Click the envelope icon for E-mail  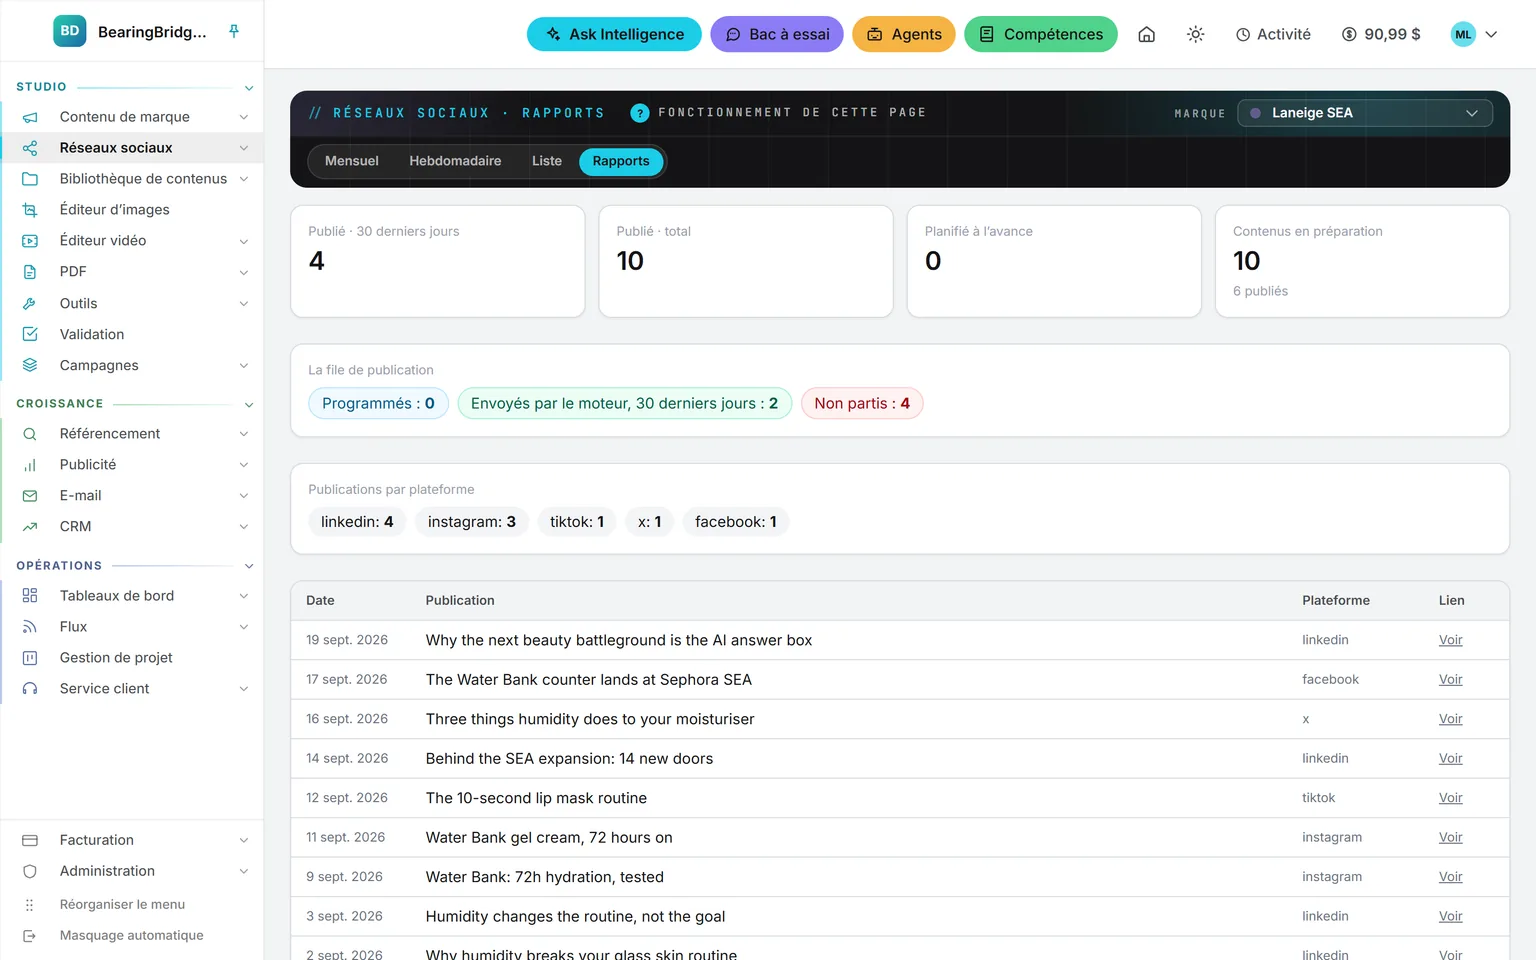coord(30,496)
